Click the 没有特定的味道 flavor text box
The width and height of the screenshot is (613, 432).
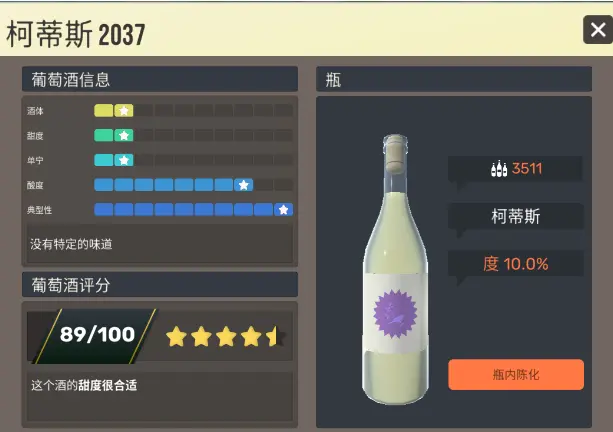(x=160, y=244)
